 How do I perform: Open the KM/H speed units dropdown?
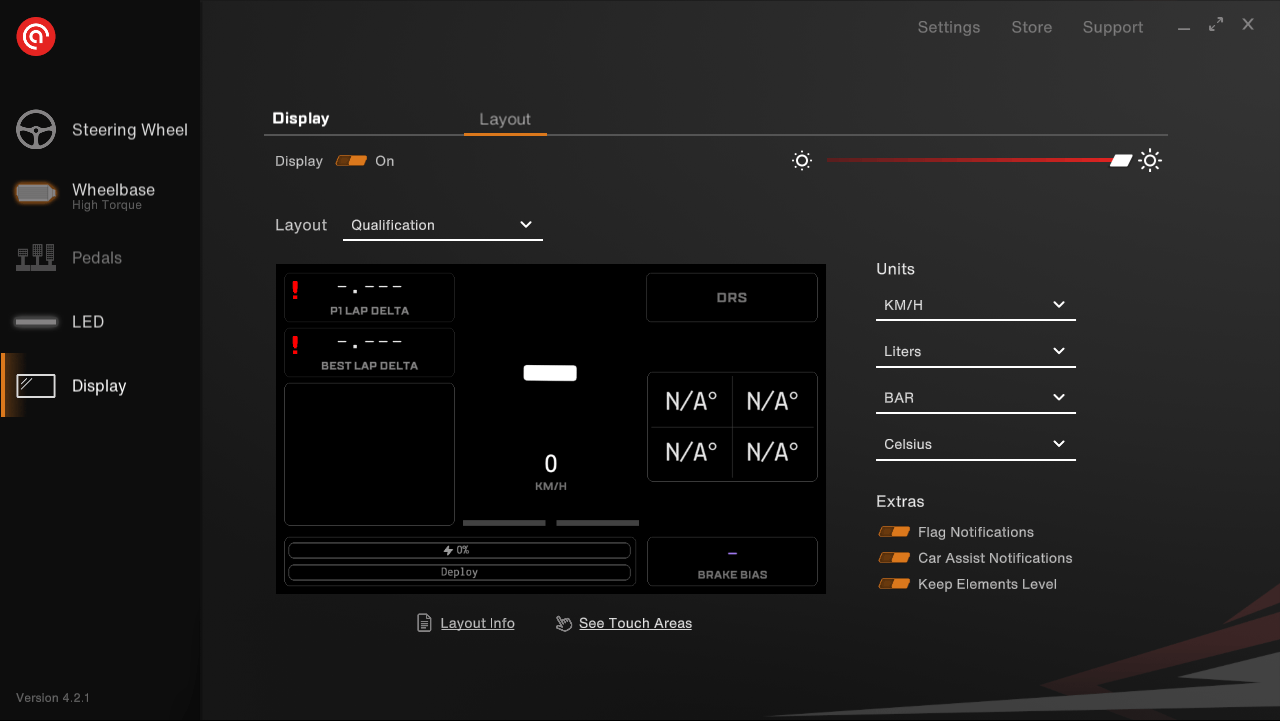[975, 305]
